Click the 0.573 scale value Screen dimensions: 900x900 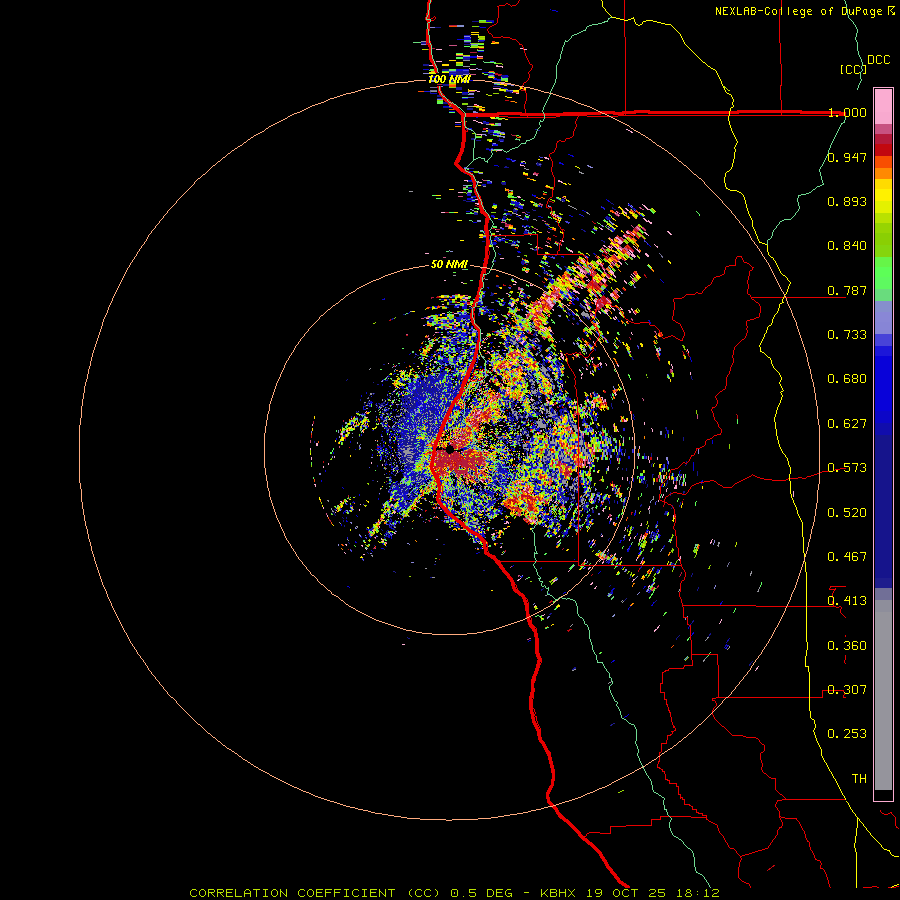tap(847, 468)
